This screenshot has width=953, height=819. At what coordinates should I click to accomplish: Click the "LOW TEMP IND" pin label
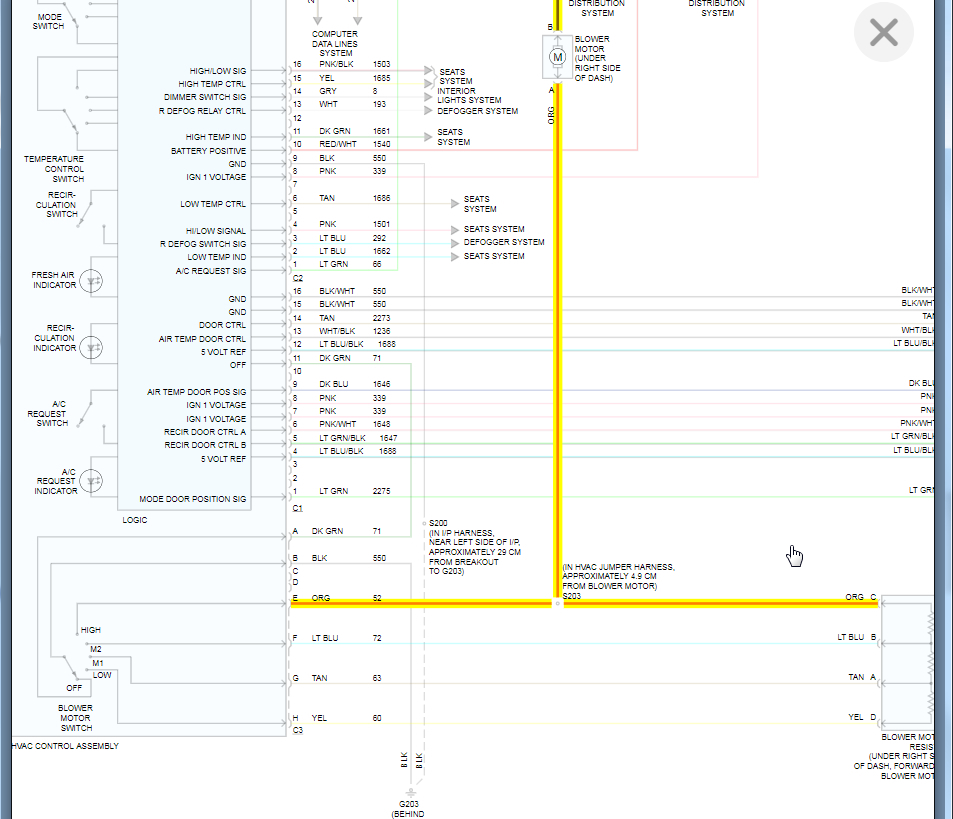(217, 257)
